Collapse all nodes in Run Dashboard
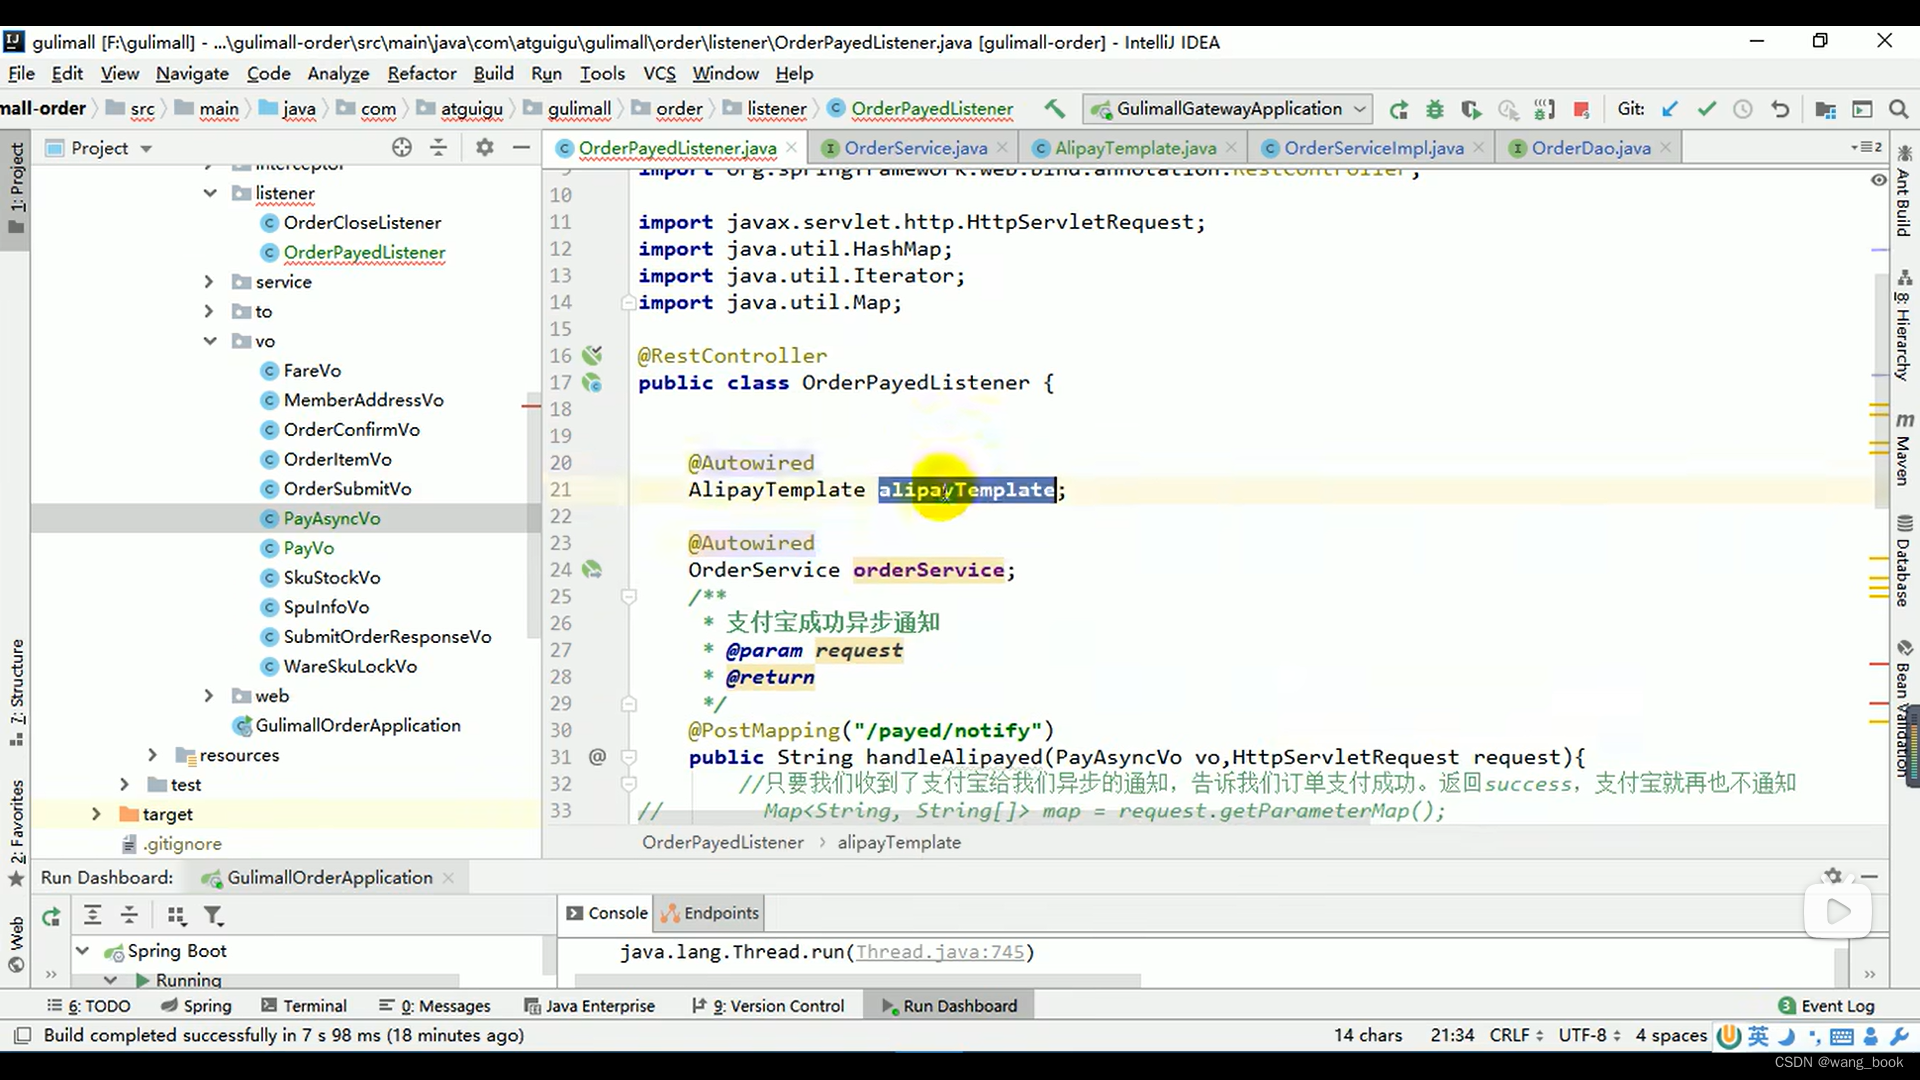This screenshot has height=1080, width=1920. (129, 915)
